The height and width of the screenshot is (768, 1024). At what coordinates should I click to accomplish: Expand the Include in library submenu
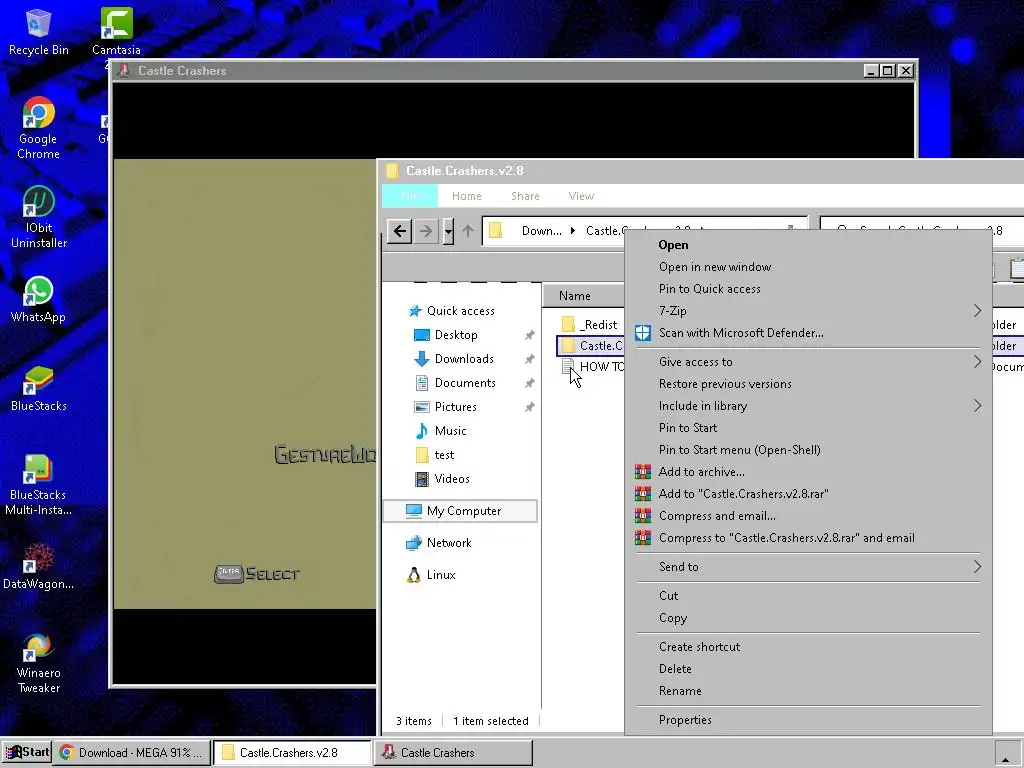point(808,406)
